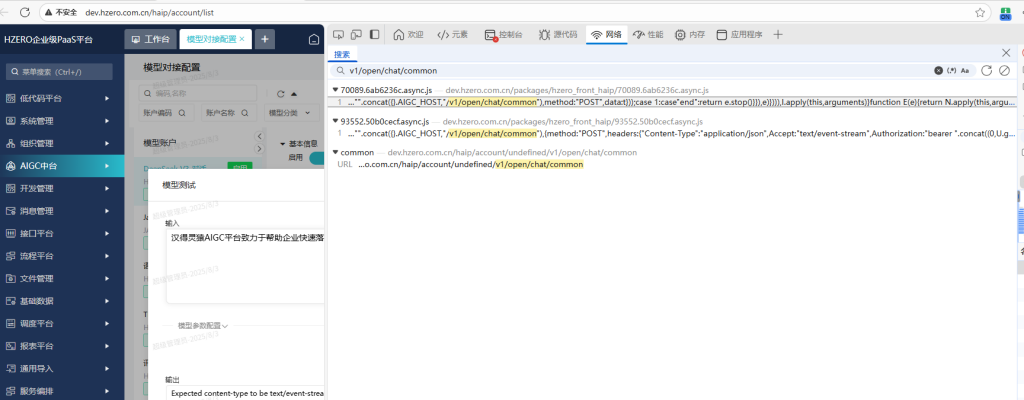This screenshot has width=1024, height=400.
Task: Refresh the DevTools search results
Action: [987, 71]
